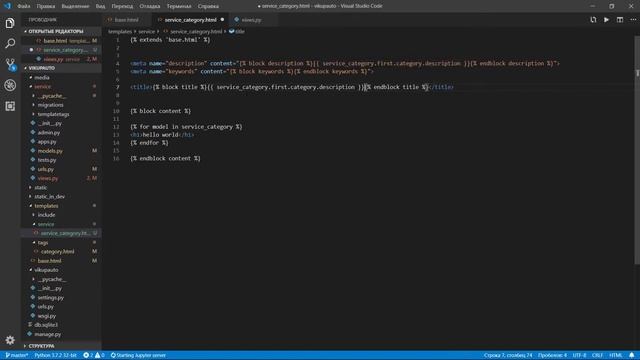Open the Search view in activity bar
Viewport: 640px width, 360px height.
tap(10, 43)
